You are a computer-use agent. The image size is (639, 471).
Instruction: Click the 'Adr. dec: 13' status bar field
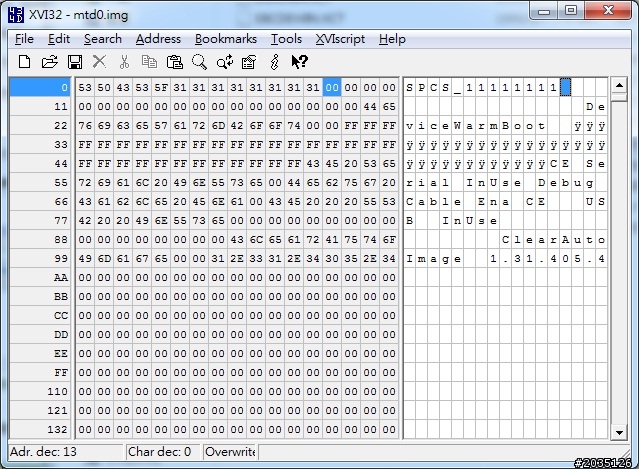click(x=65, y=451)
